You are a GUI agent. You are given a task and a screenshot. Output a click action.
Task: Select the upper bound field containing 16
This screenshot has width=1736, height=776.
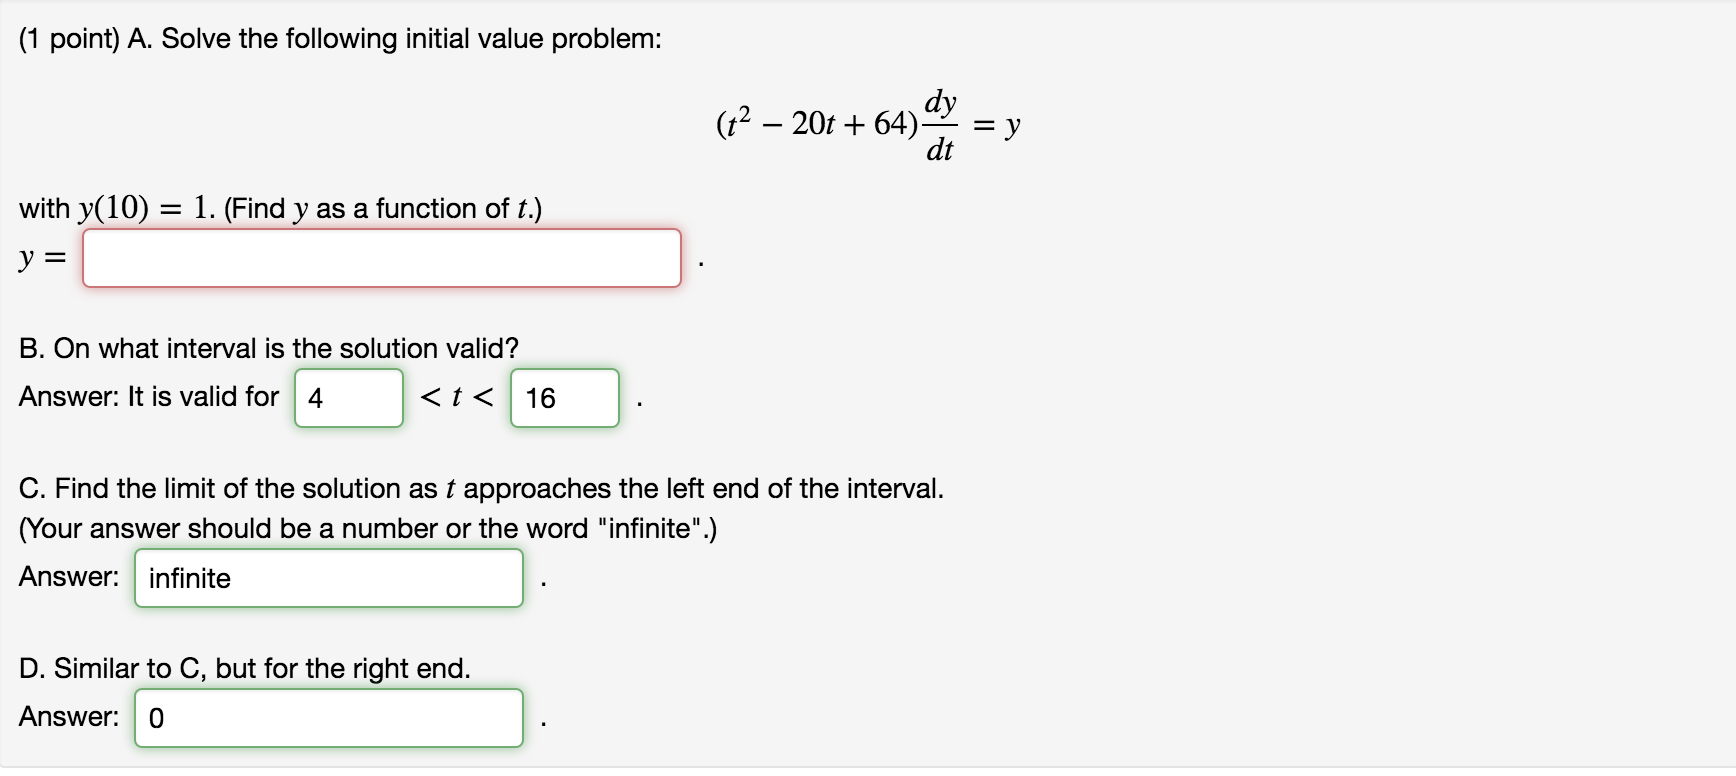[565, 398]
